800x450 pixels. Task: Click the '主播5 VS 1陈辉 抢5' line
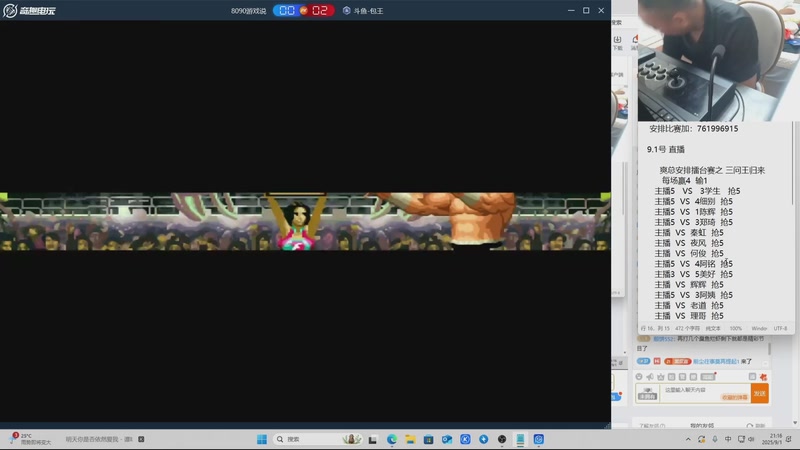(693, 212)
